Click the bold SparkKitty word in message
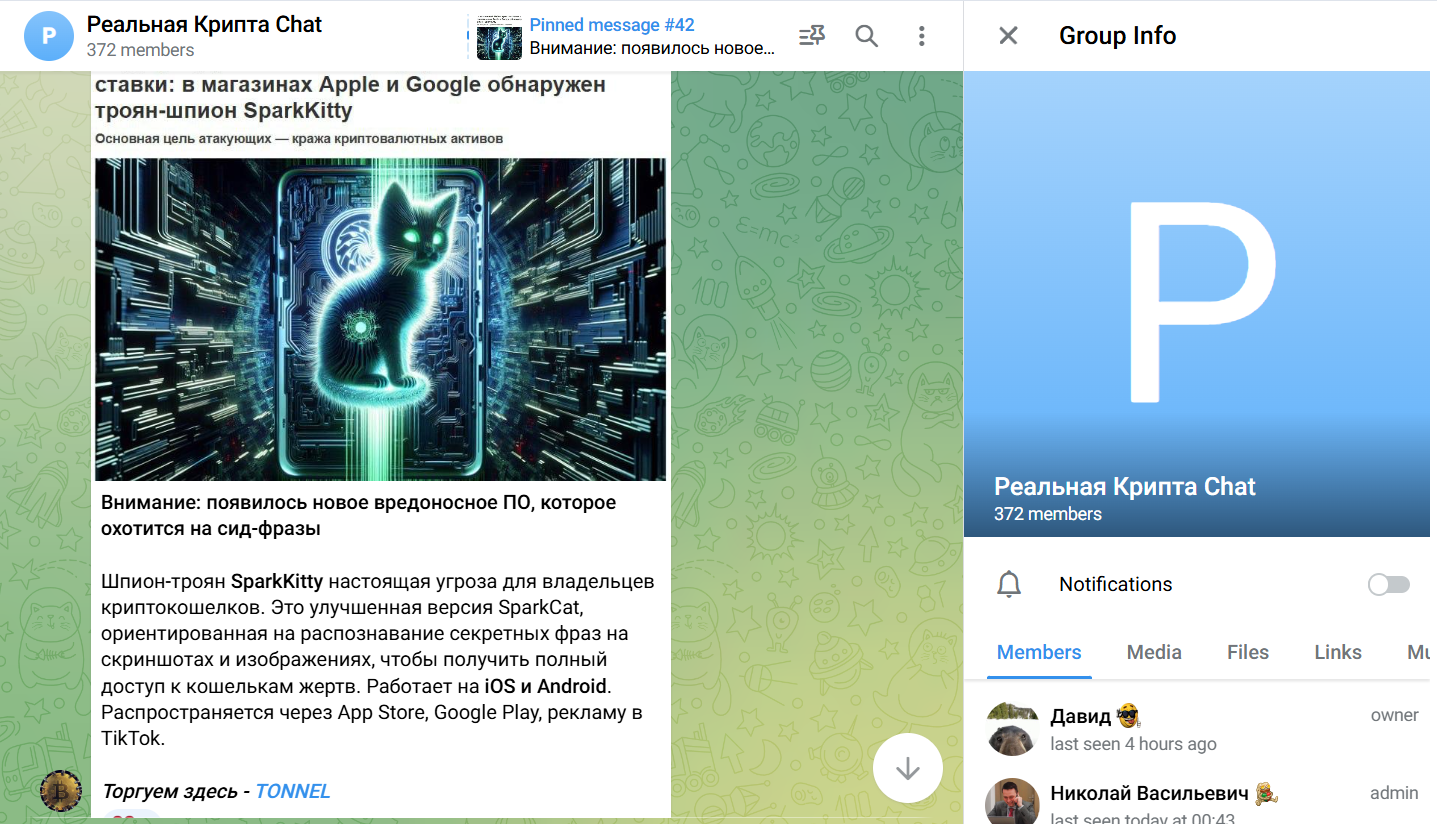1437x824 pixels. (x=277, y=581)
